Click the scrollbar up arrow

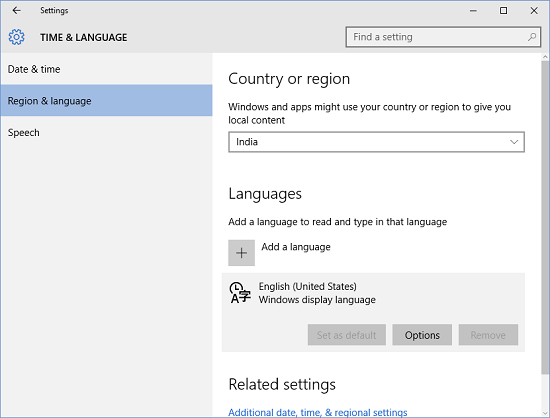(545, 57)
